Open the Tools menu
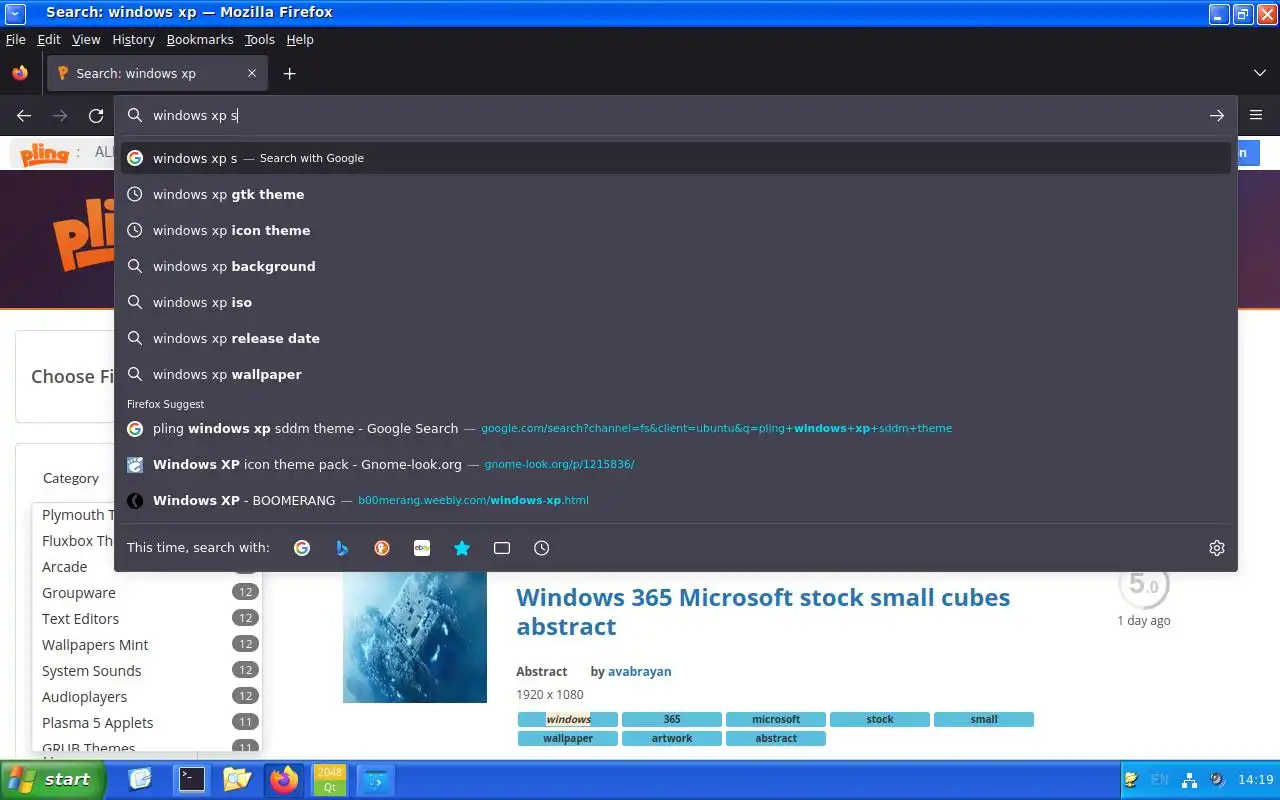 point(260,40)
